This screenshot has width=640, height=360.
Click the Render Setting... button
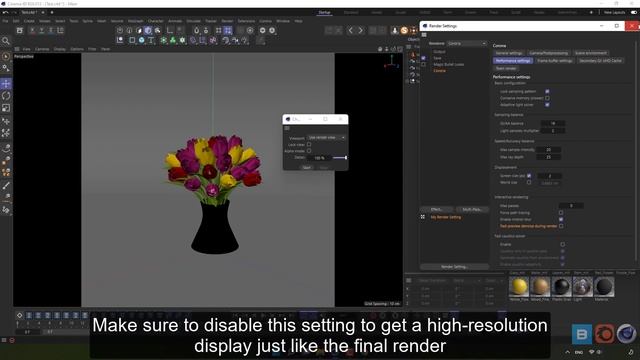(x=454, y=267)
